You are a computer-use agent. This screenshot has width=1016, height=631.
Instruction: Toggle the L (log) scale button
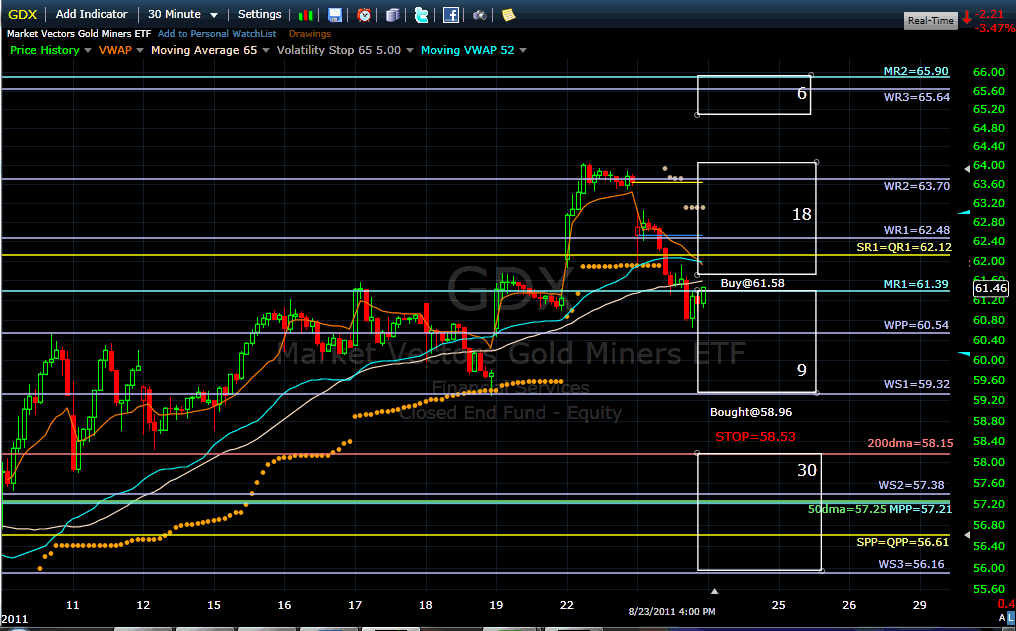1011,619
